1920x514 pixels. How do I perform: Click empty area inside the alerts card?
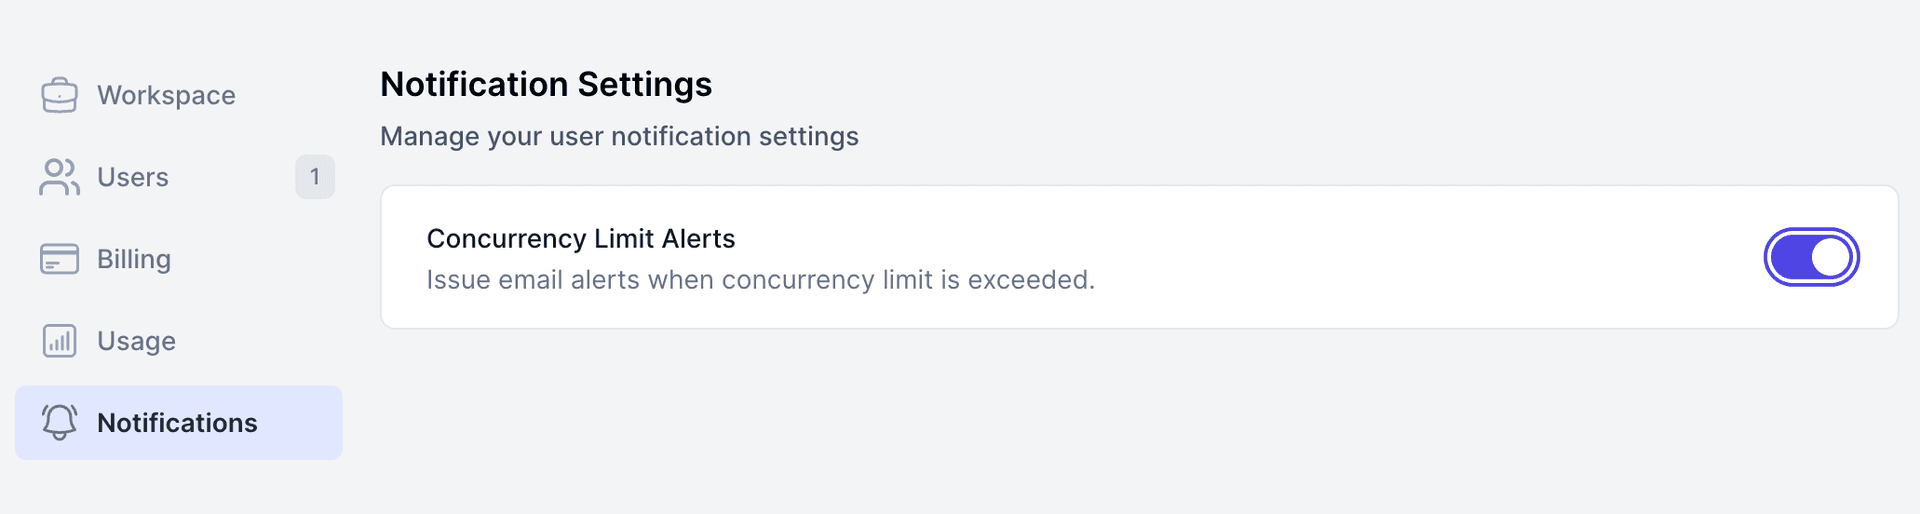(x=1400, y=257)
